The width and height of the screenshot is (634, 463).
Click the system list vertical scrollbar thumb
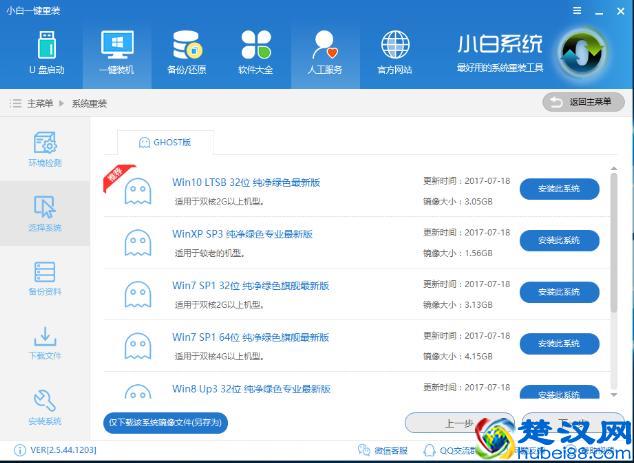coord(614,243)
